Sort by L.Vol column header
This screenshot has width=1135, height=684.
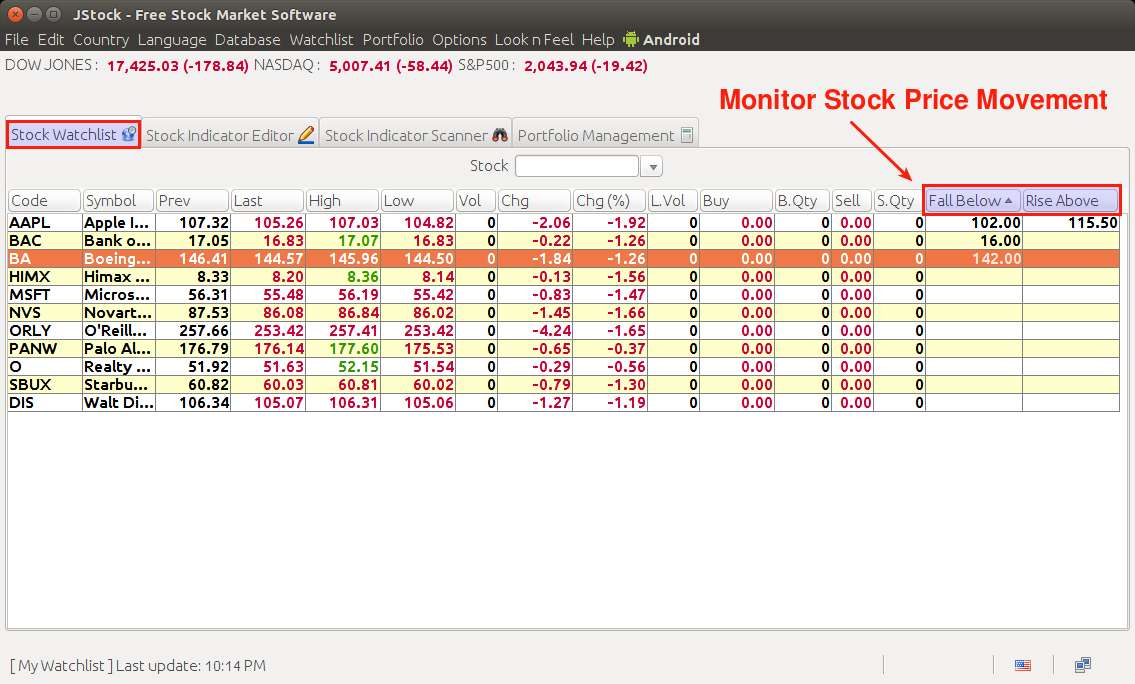pos(673,200)
